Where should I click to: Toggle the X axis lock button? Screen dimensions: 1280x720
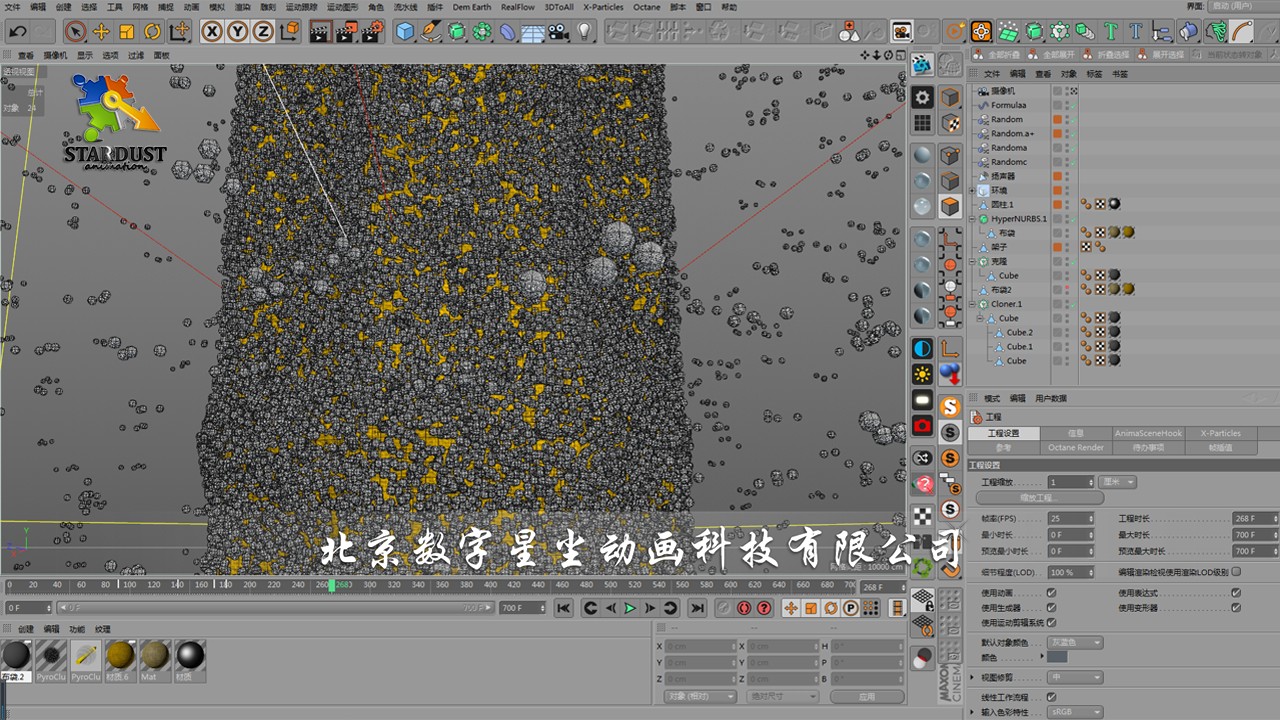point(212,32)
